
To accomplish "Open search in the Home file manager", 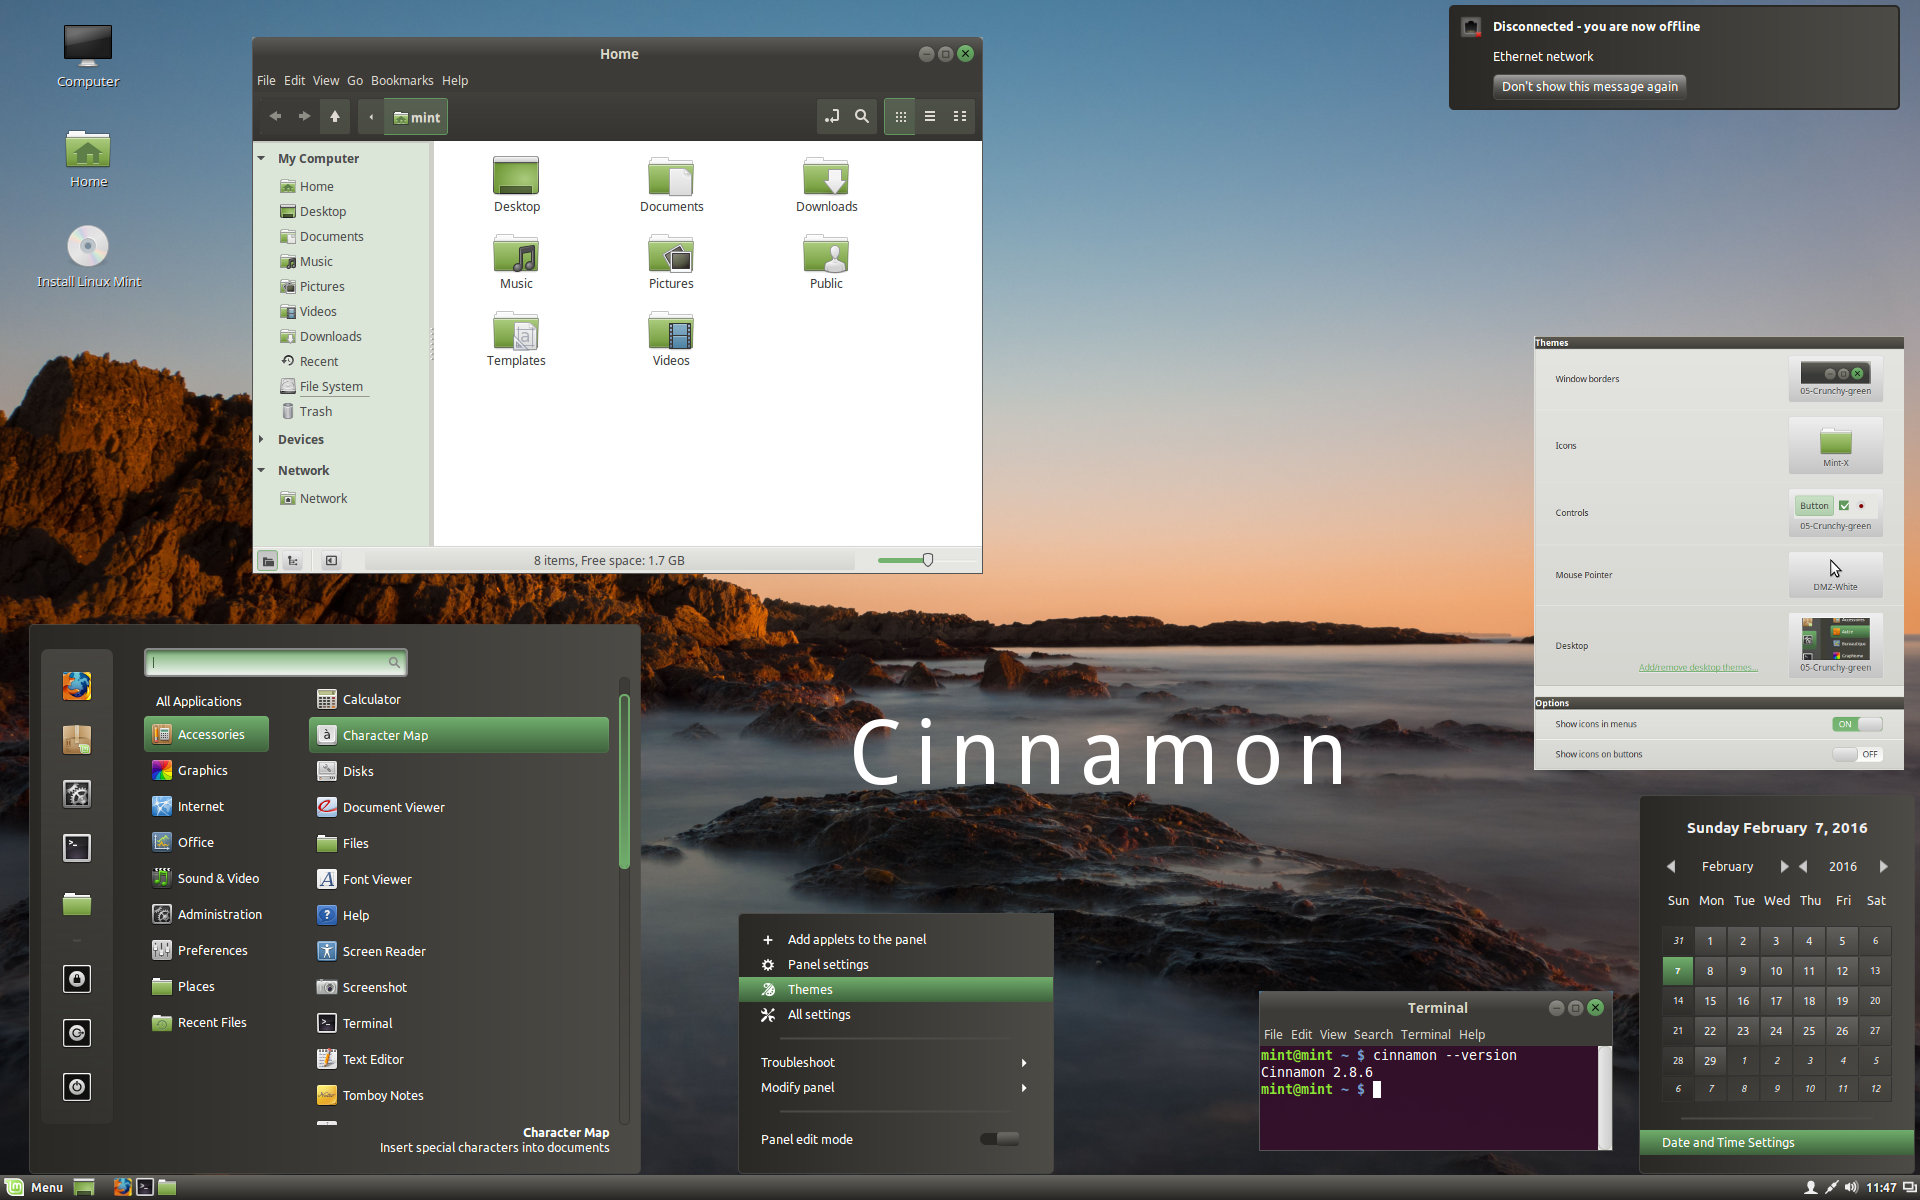I will click(x=861, y=117).
